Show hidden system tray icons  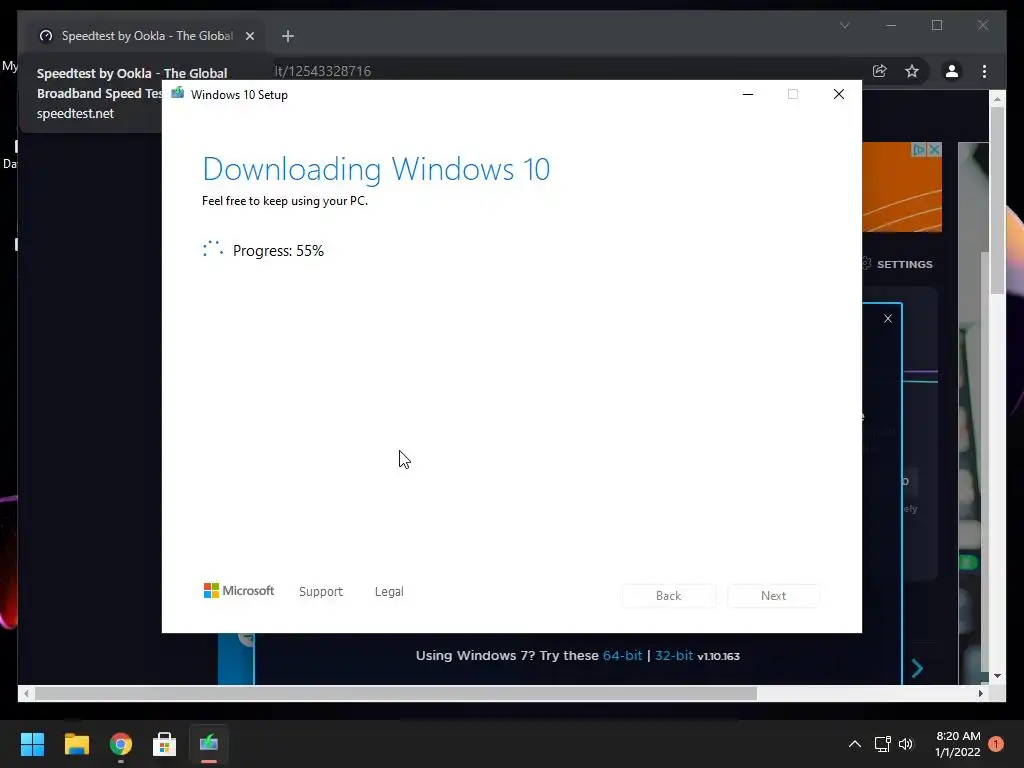coord(854,744)
